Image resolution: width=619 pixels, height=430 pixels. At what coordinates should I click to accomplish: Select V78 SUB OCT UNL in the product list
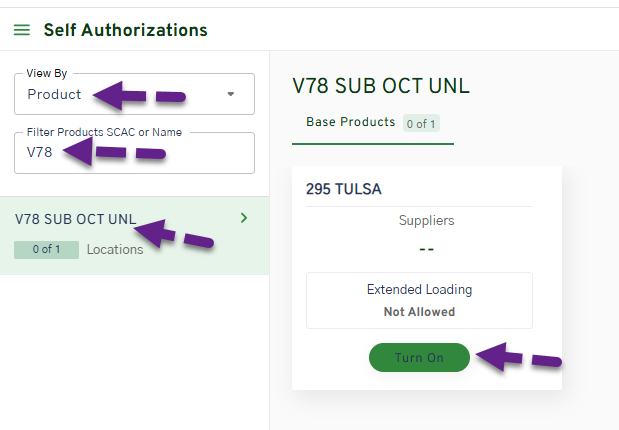click(76, 220)
